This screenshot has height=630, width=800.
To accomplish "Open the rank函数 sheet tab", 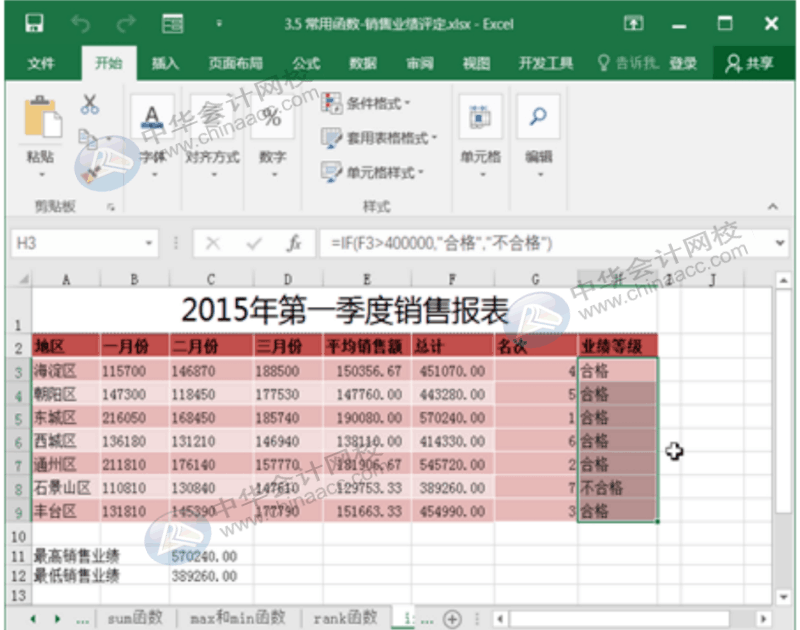I will tap(345, 618).
